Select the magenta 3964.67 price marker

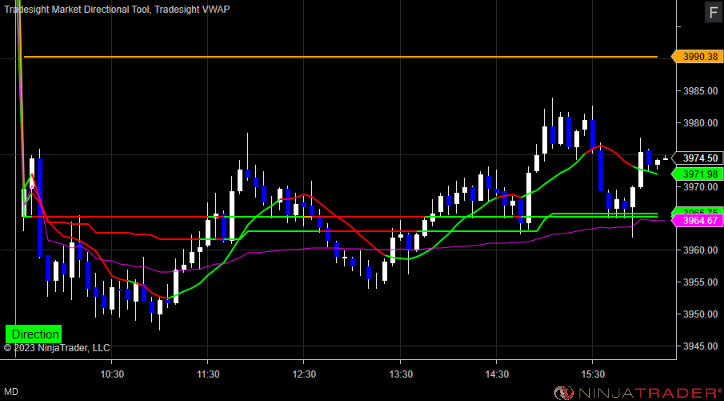coord(697,220)
